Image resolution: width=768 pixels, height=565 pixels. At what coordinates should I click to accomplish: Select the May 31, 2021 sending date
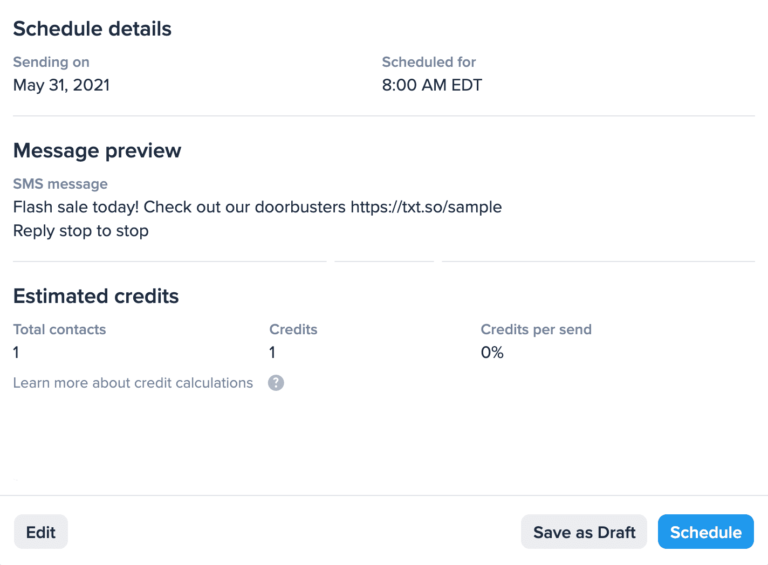pos(61,85)
